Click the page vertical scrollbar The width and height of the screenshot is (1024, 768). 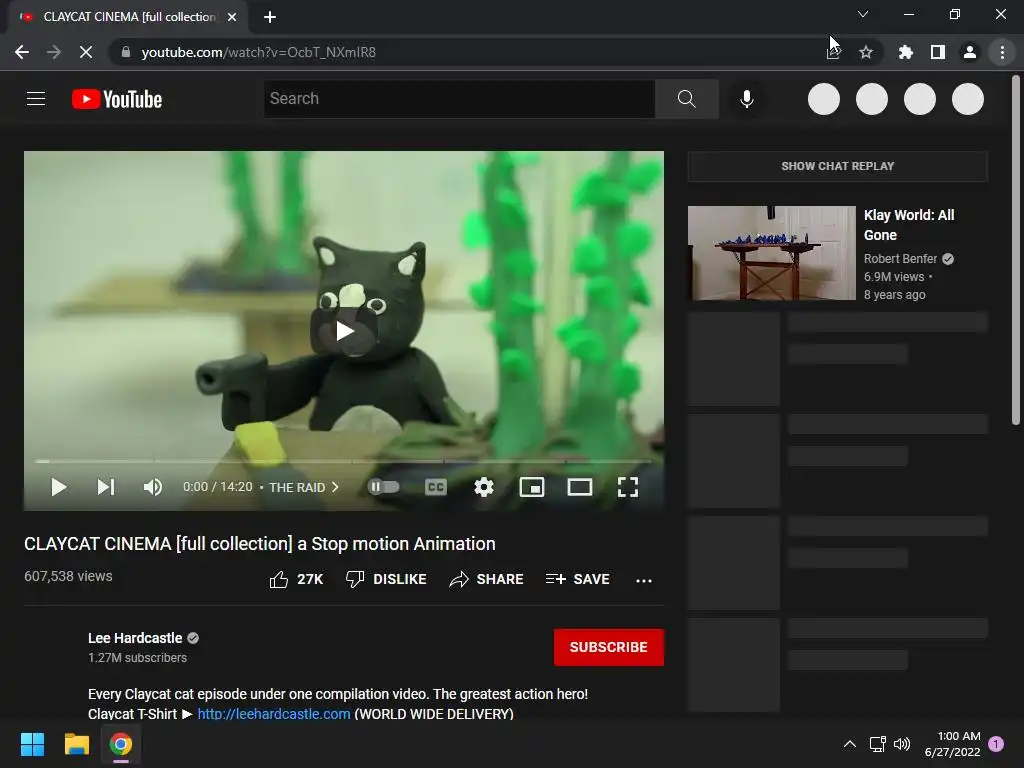point(1016,251)
